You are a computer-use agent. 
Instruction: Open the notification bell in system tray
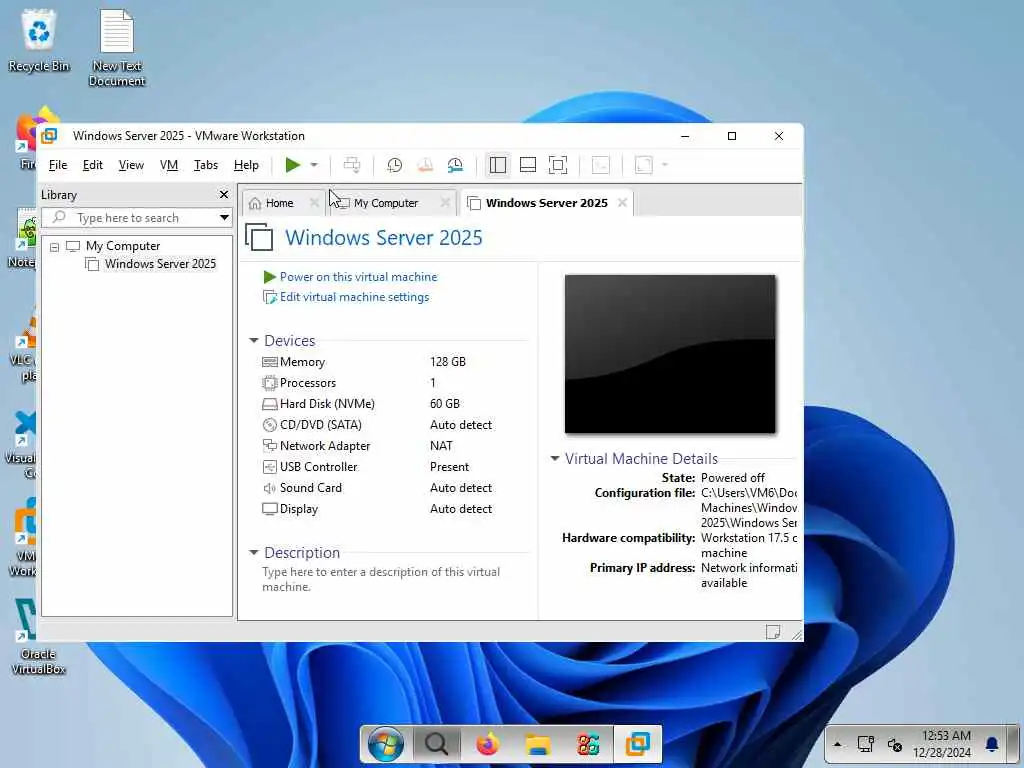(x=992, y=744)
